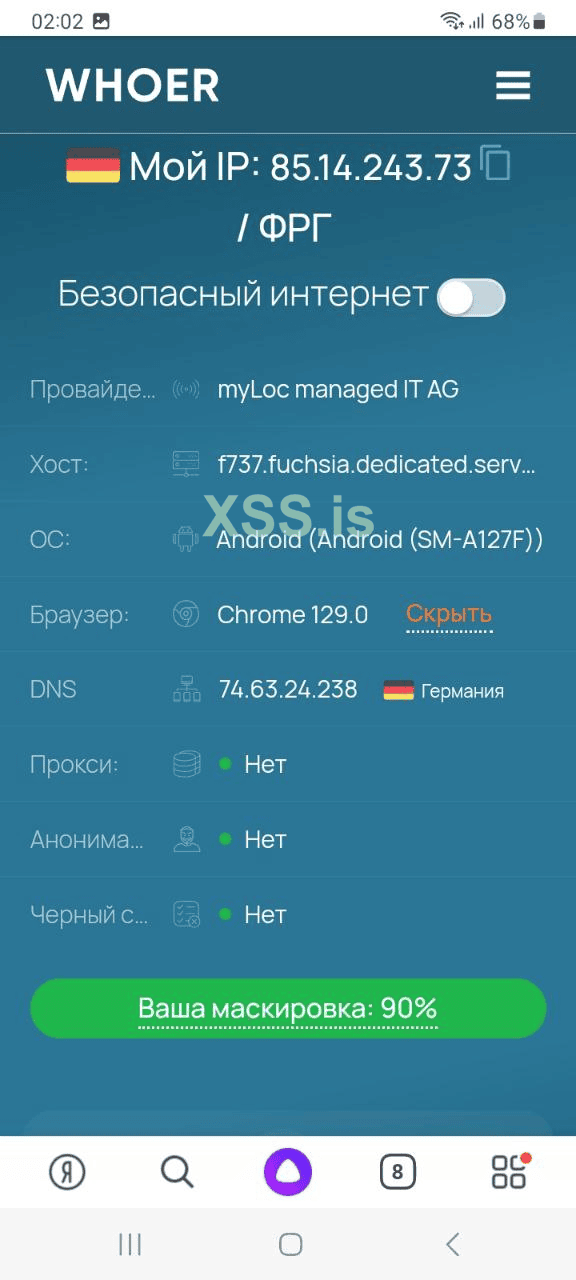
Task: Click the browser globe icon
Action: [185, 614]
